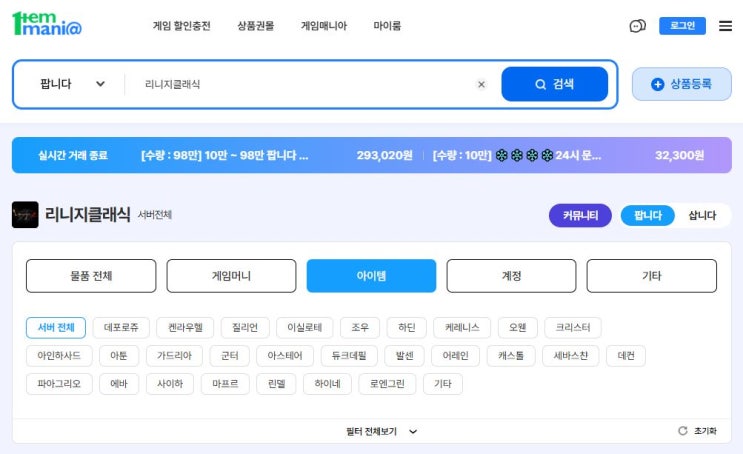Click the 293,020원 price text
Screen dimensions: 743x454
[384, 155]
